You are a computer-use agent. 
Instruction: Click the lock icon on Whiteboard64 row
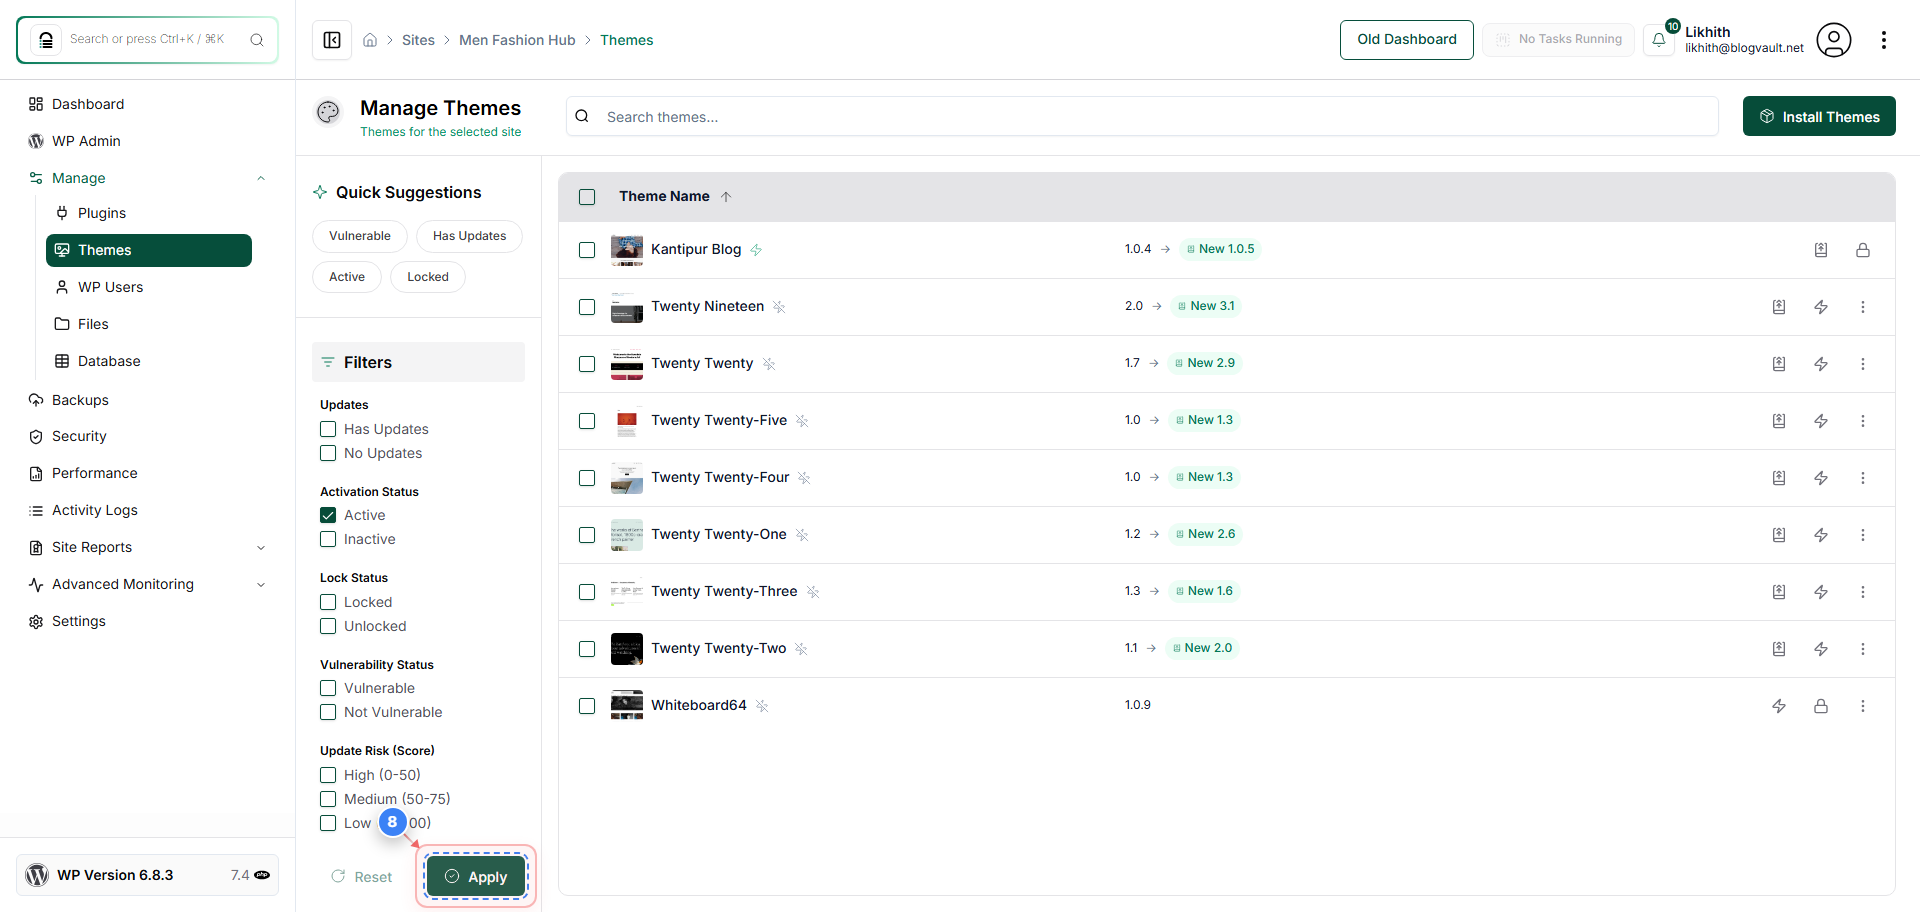pos(1821,706)
